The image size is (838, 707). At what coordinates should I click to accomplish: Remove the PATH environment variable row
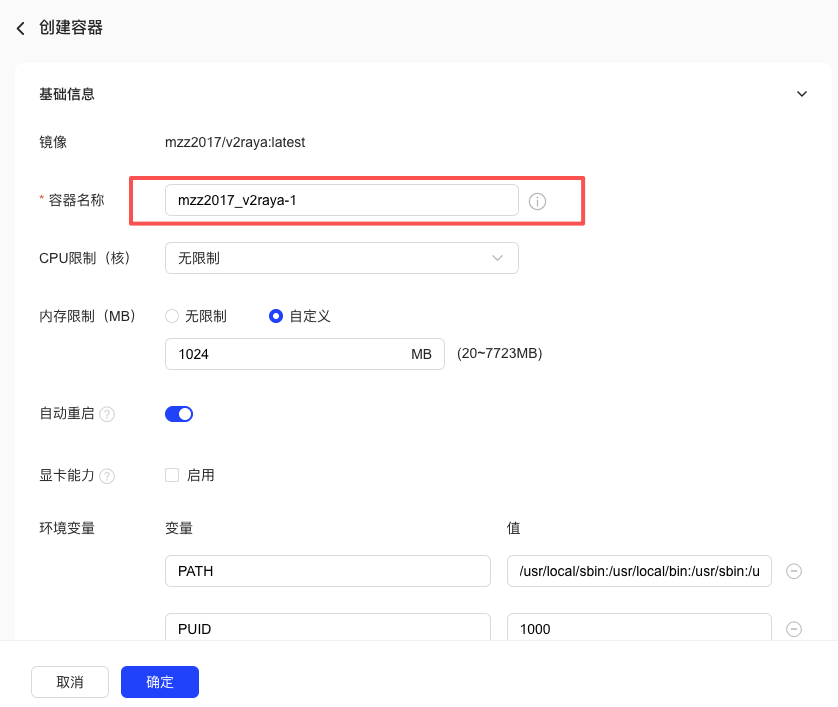point(794,571)
